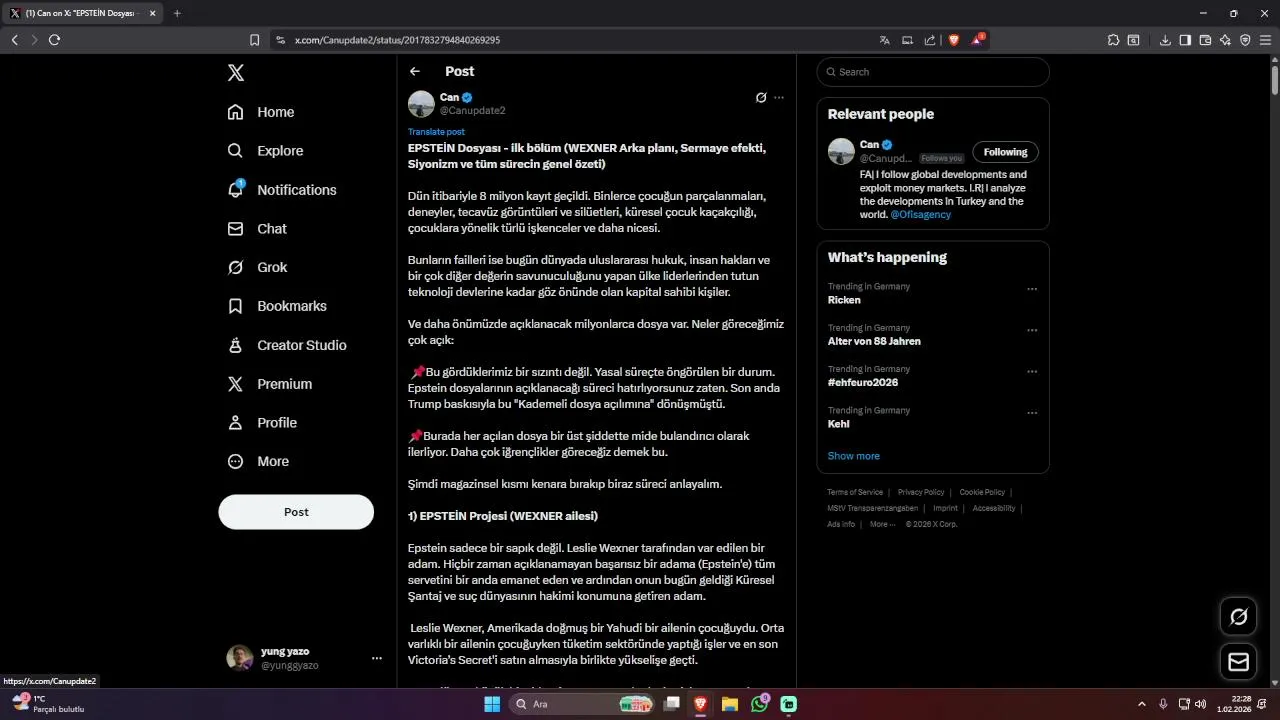Image resolution: width=1280 pixels, height=720 pixels.
Task: Open #ehfeuro2026 trending hashtag
Action: point(863,382)
